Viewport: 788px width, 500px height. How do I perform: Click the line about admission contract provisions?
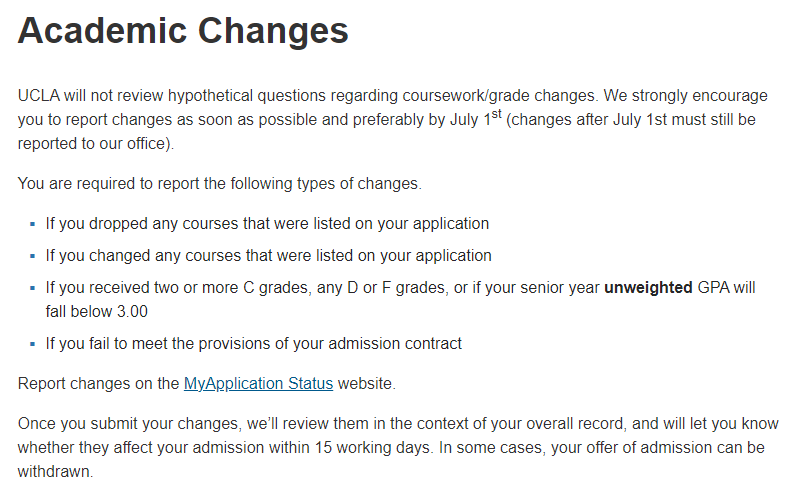tap(254, 344)
